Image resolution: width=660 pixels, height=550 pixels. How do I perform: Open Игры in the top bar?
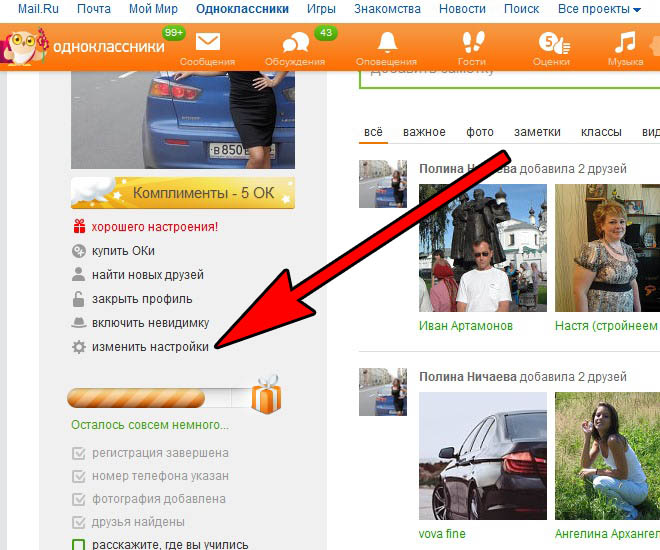click(321, 9)
